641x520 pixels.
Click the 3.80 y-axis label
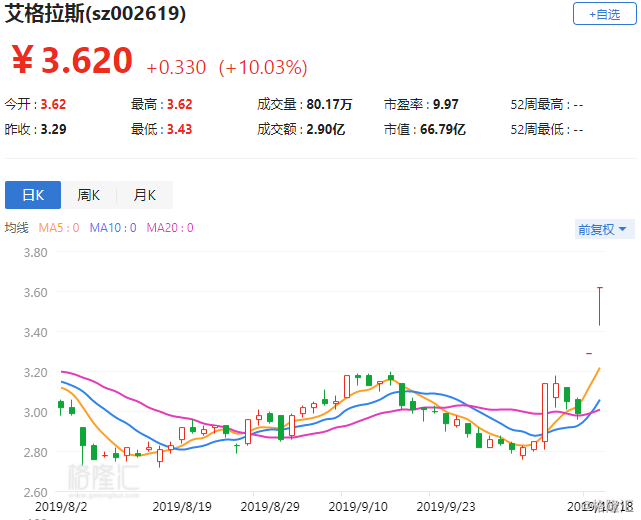tap(35, 253)
